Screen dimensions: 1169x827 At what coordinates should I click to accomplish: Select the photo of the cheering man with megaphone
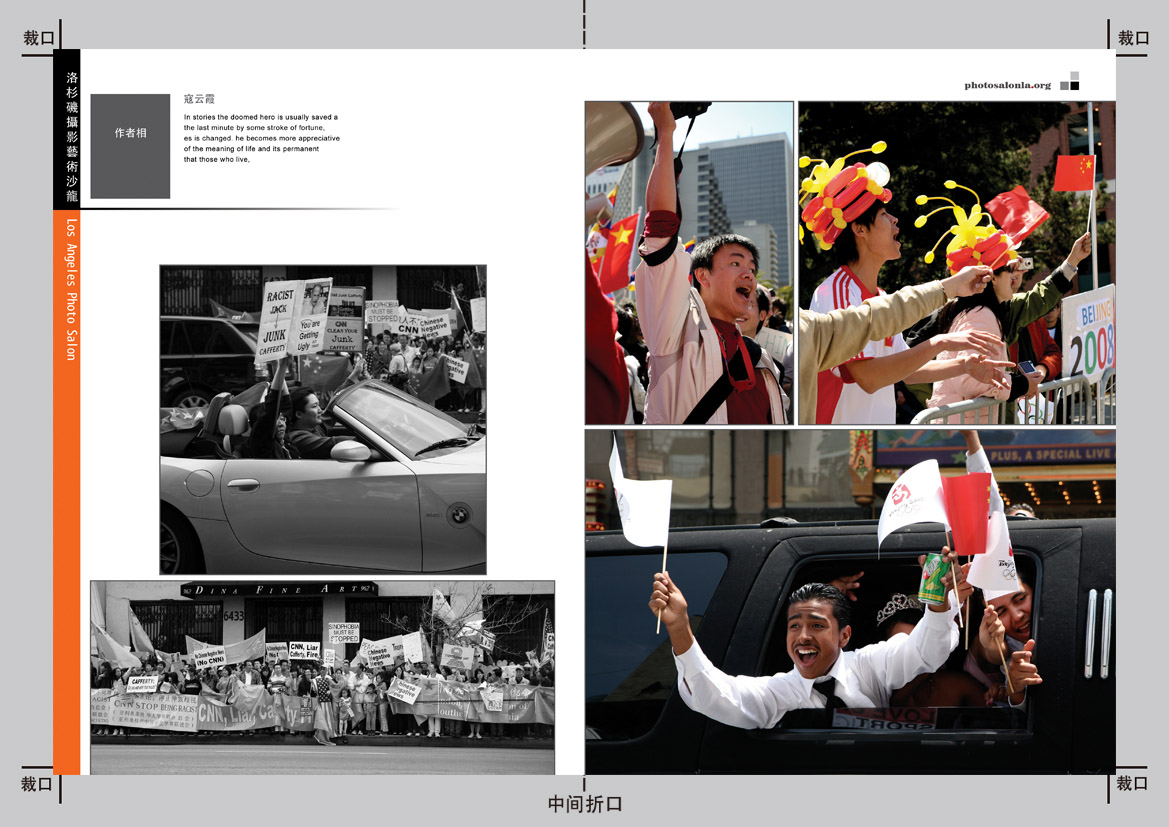click(689, 262)
